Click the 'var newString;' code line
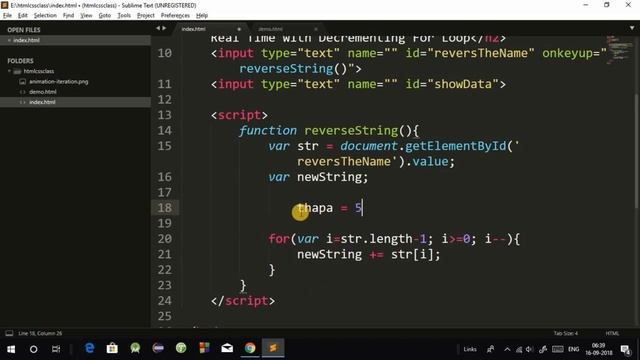Screen dimensions: 640x360 click(x=318, y=177)
